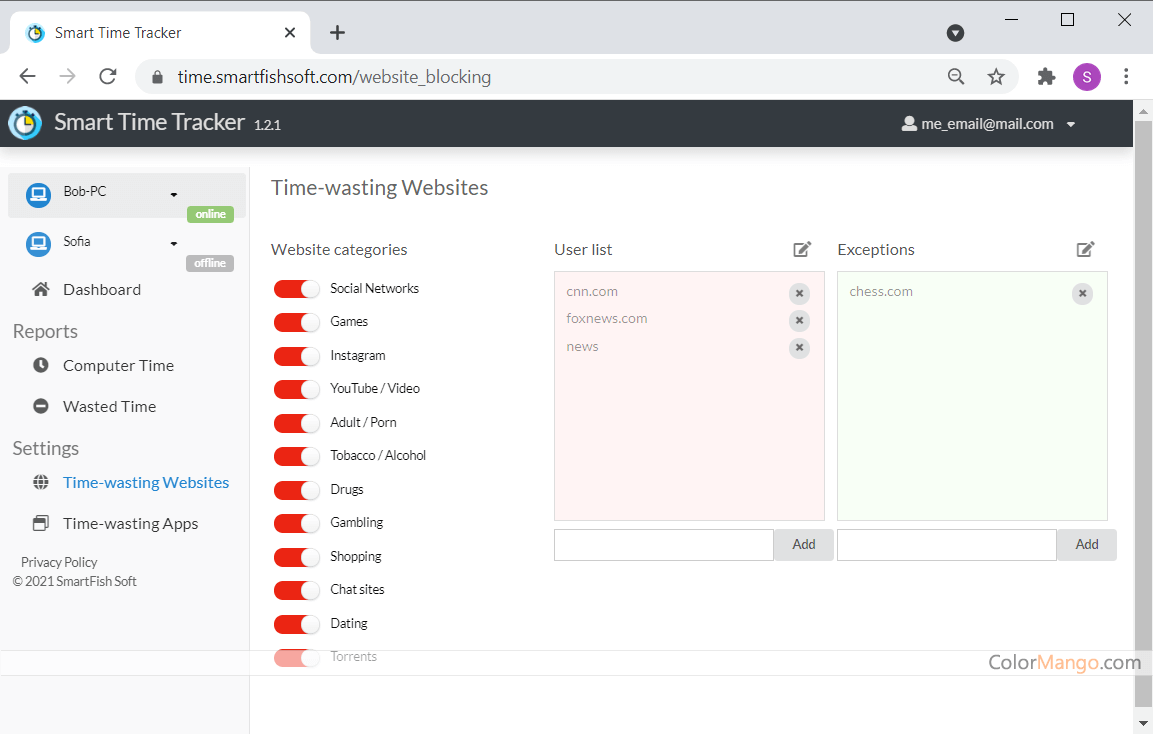Disable the Gambling category toggle
This screenshot has height=734, width=1153.
[296, 523]
